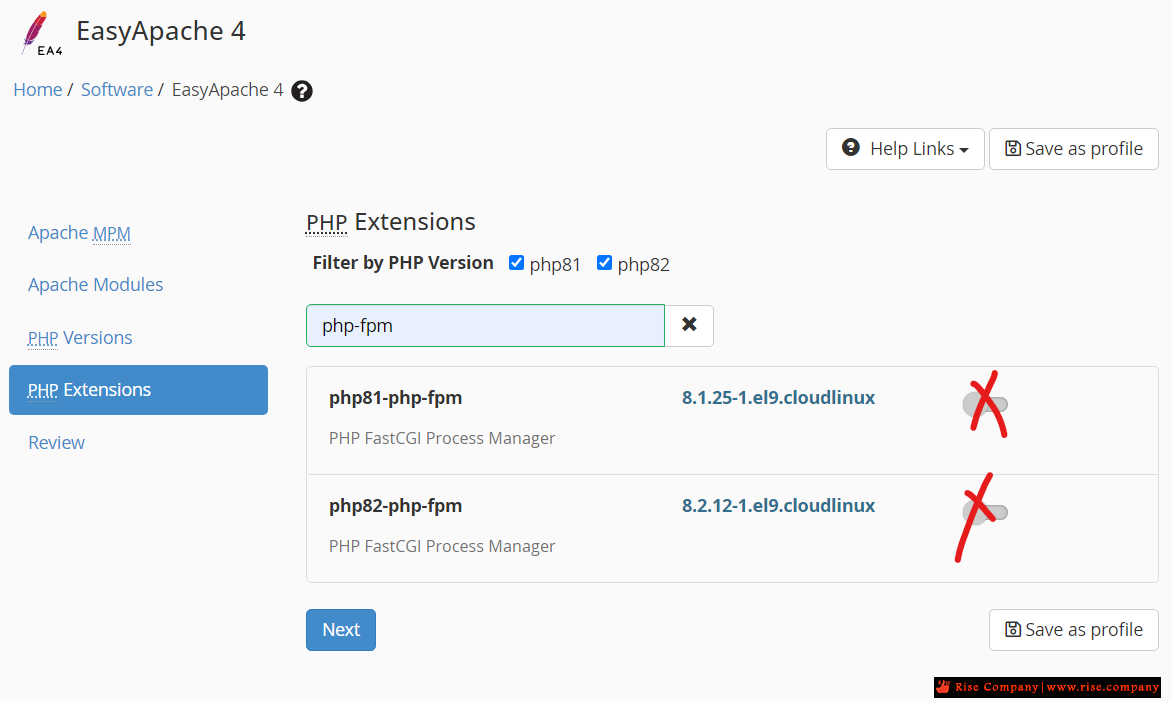This screenshot has height=701, width=1172.
Task: Open the help question-mark icon beside the breadcrumb
Action: tap(302, 91)
